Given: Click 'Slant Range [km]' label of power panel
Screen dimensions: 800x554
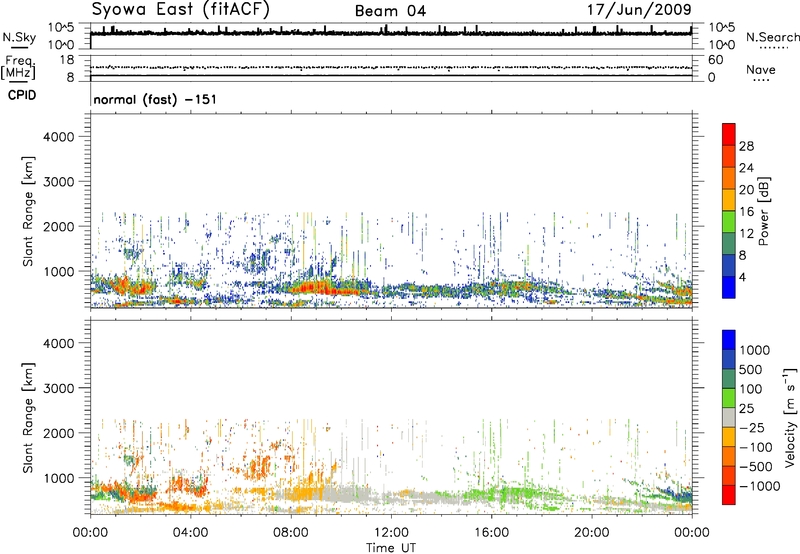Looking at the screenshot, I should (28, 211).
